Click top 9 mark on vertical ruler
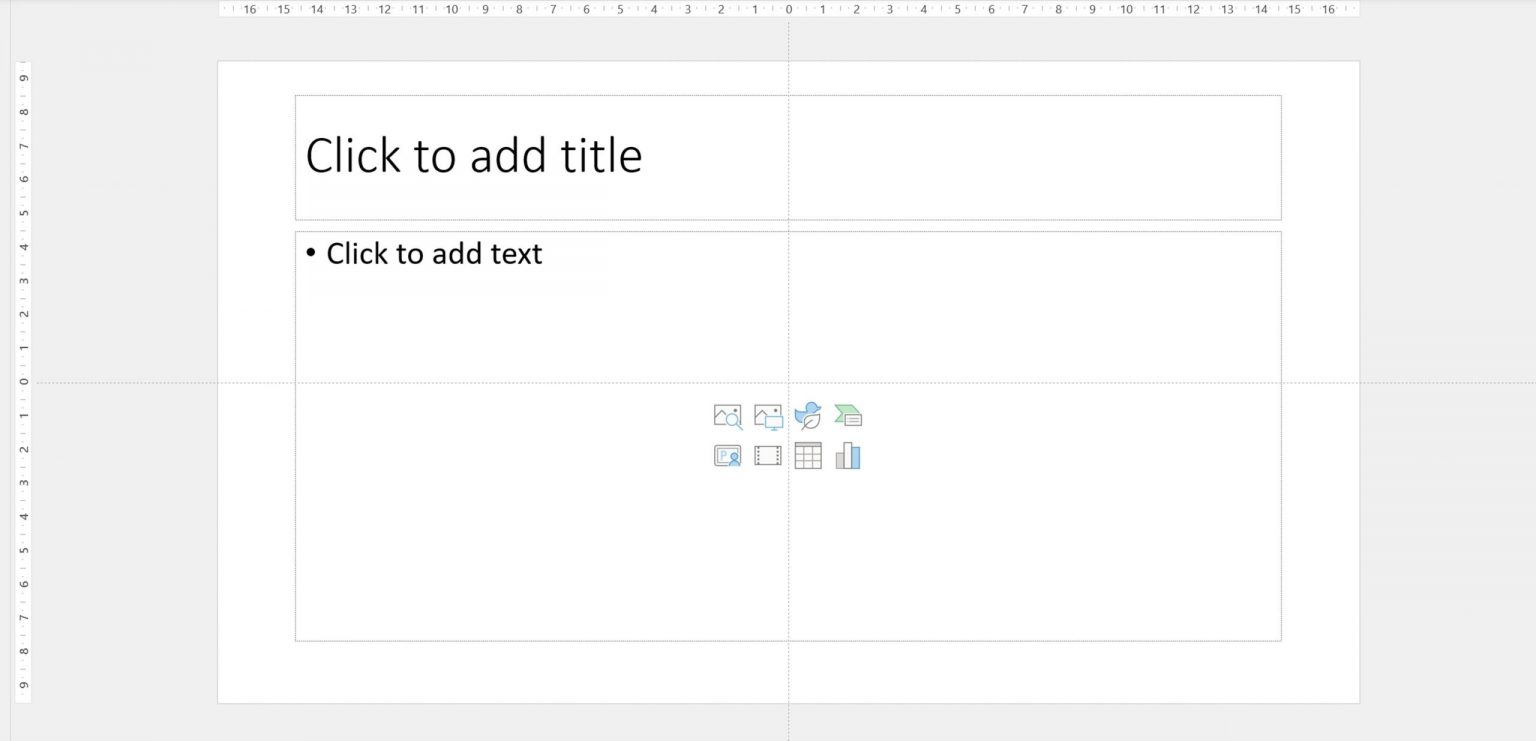The height and width of the screenshot is (741, 1536). click(x=24, y=78)
